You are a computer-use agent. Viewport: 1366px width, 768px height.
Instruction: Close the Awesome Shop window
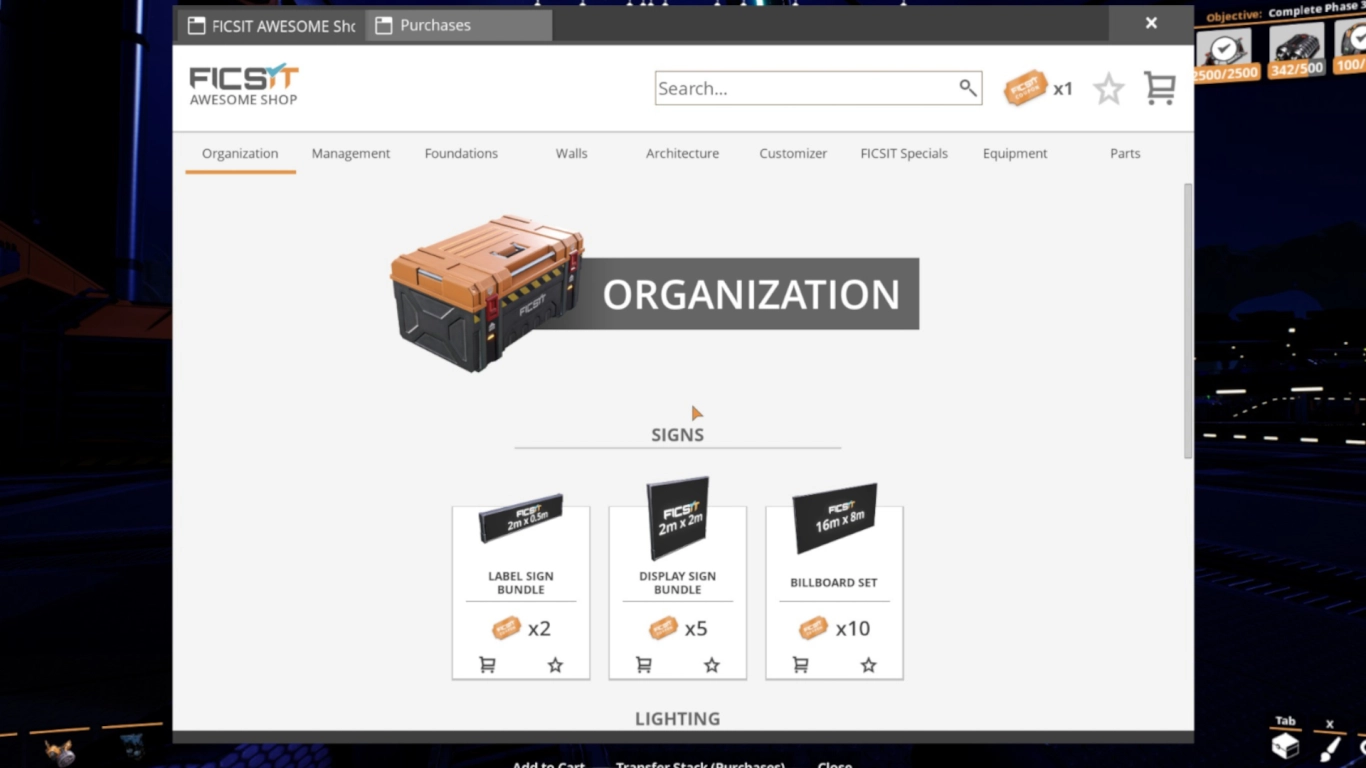tap(1151, 23)
